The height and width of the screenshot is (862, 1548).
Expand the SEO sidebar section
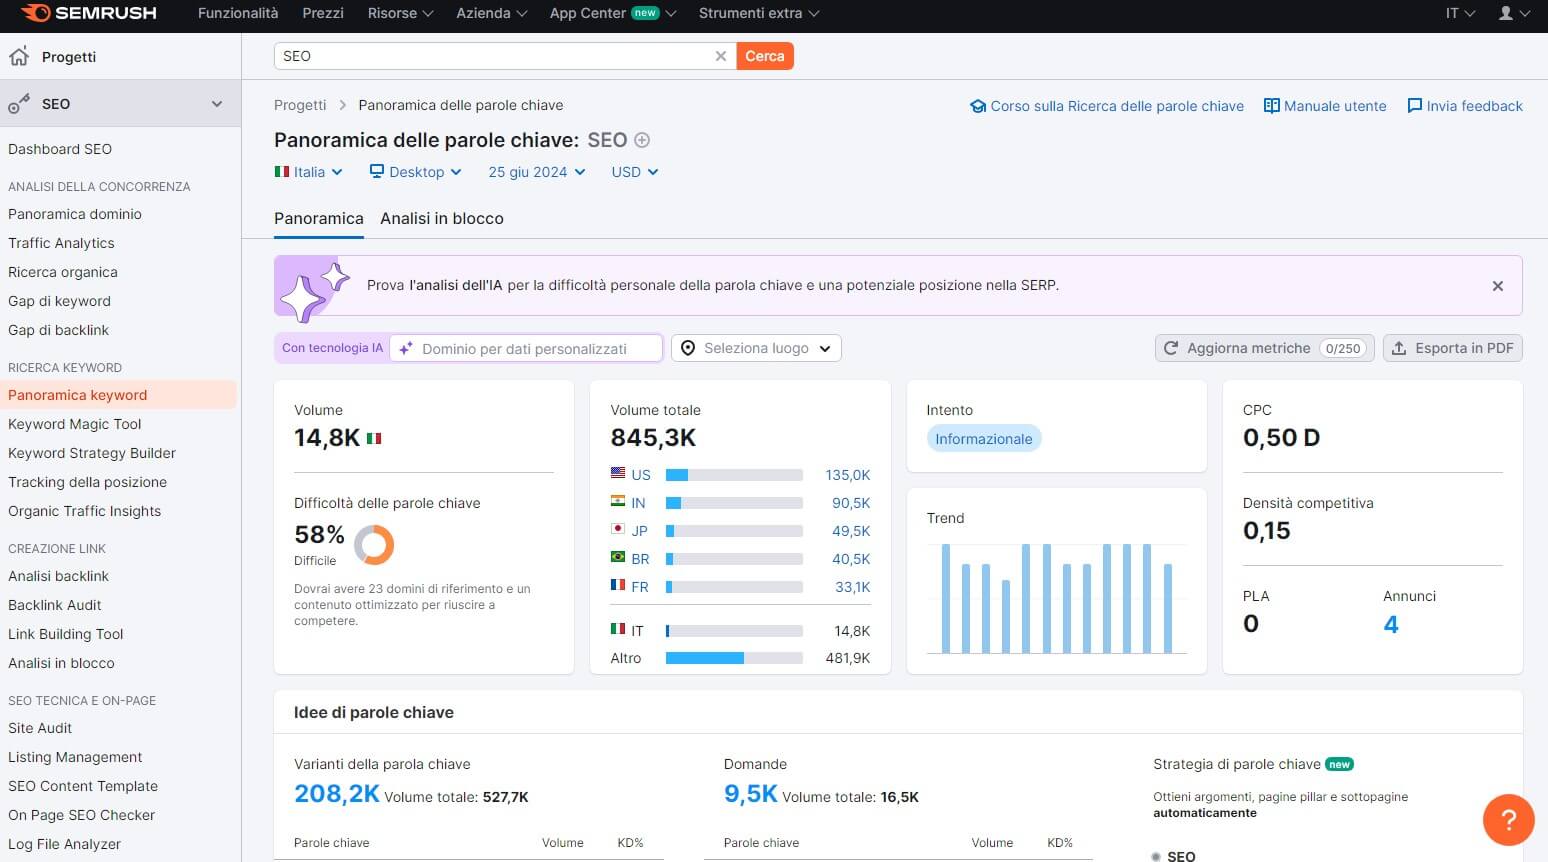(x=217, y=104)
